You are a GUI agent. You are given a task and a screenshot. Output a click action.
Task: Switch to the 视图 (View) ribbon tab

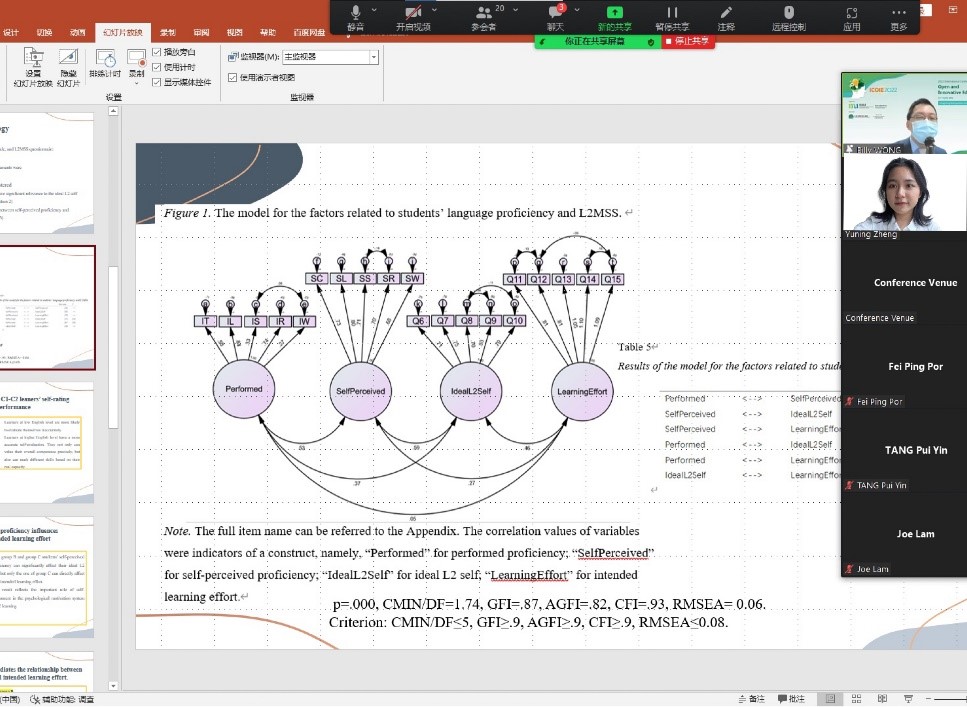point(234,33)
